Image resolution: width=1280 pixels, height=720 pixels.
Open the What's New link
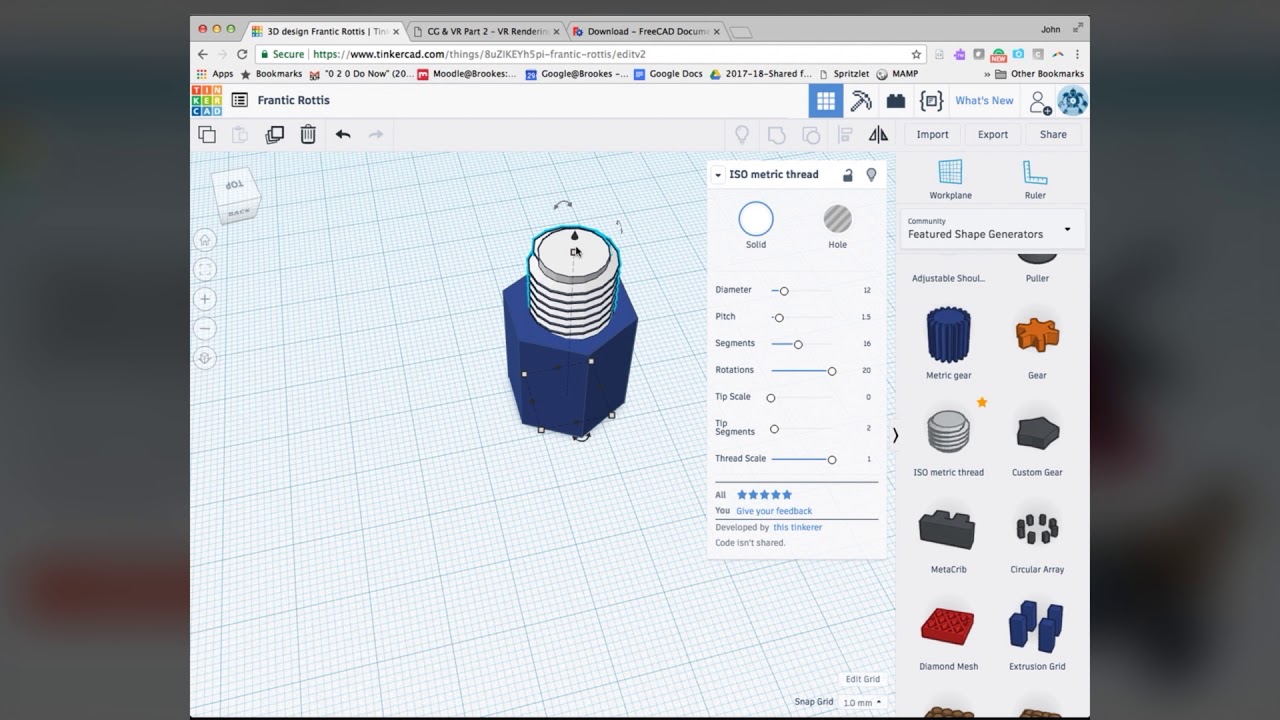point(984,101)
